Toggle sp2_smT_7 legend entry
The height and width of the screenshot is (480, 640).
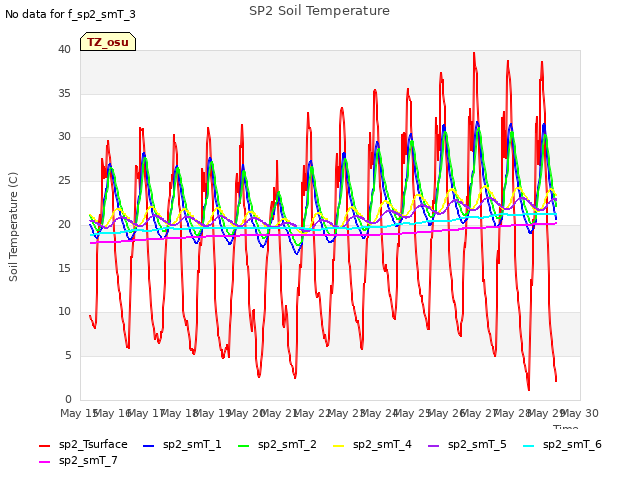(x=78, y=460)
